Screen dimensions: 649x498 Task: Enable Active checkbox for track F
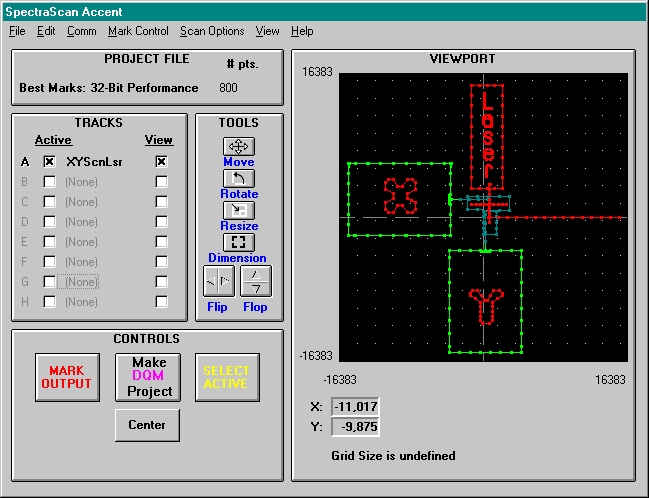tap(49, 262)
